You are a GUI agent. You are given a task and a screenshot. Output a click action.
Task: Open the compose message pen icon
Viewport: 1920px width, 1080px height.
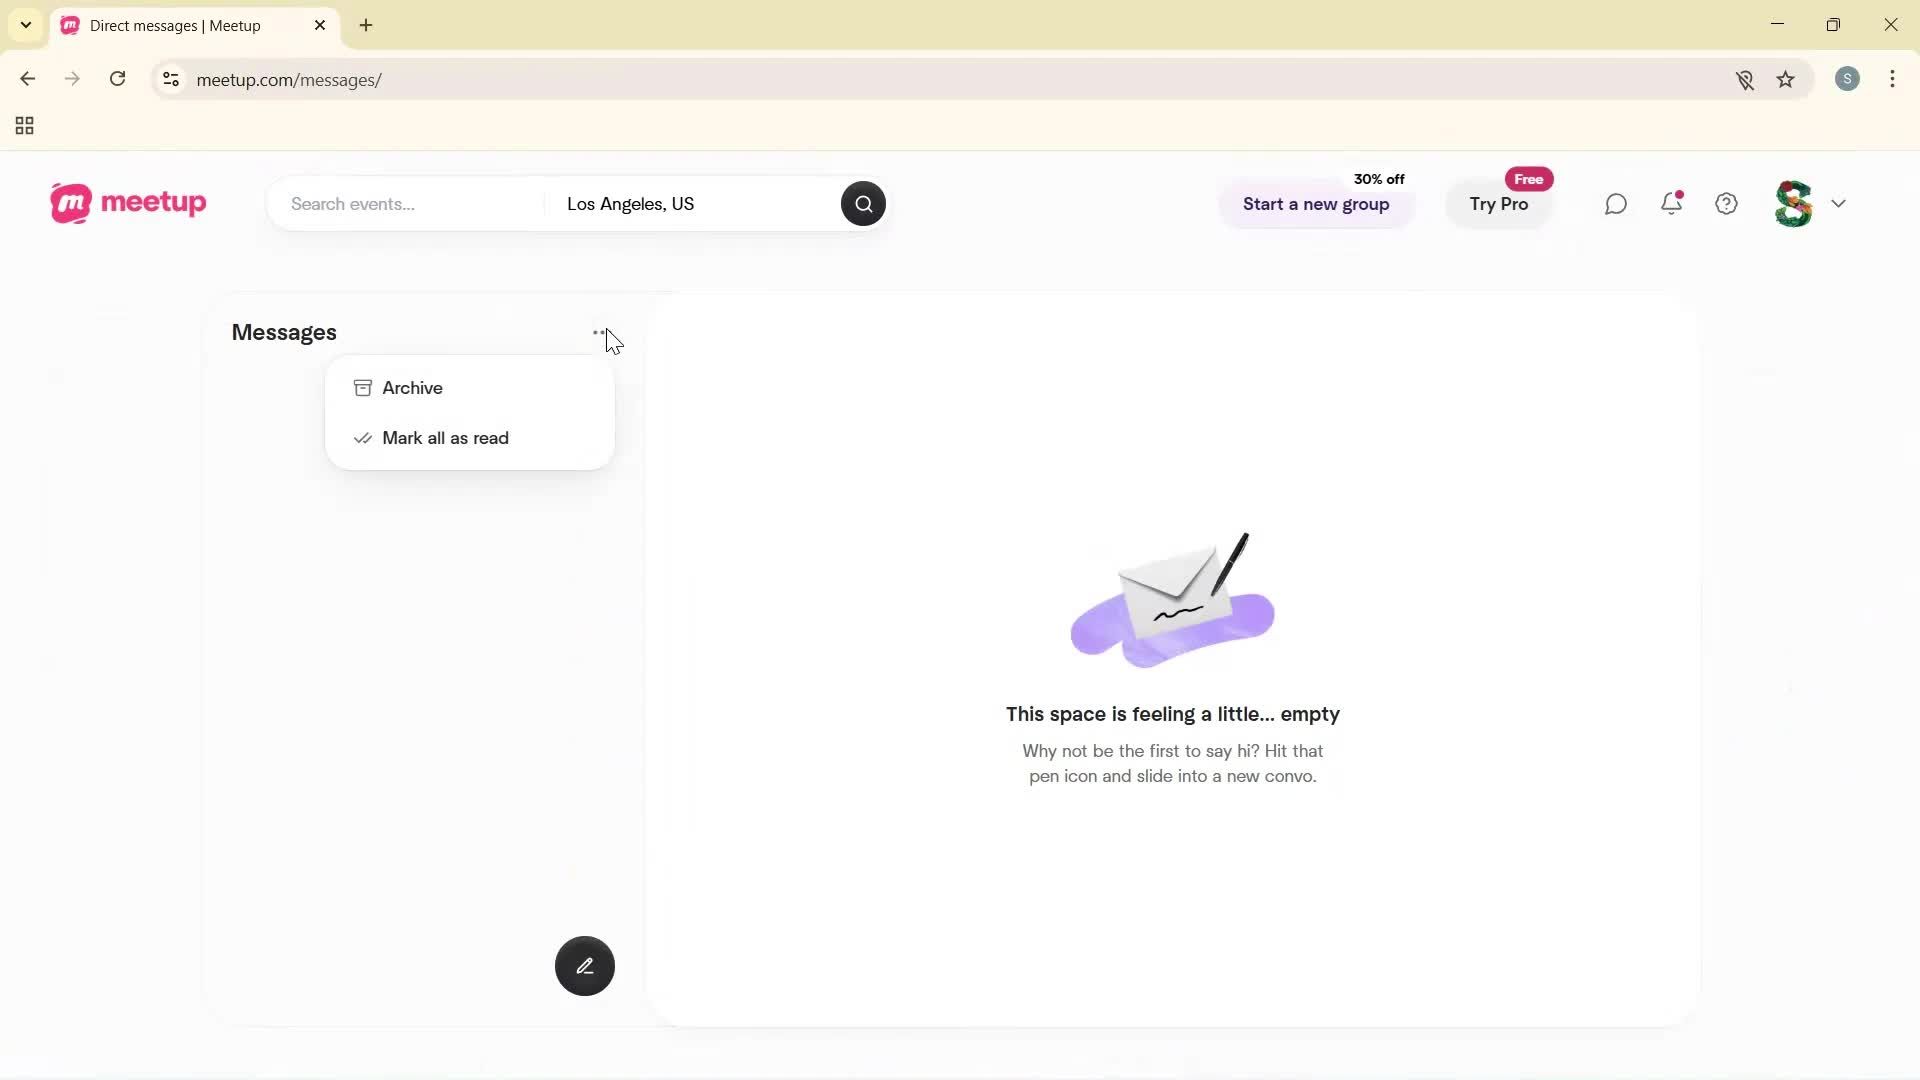[584, 965]
